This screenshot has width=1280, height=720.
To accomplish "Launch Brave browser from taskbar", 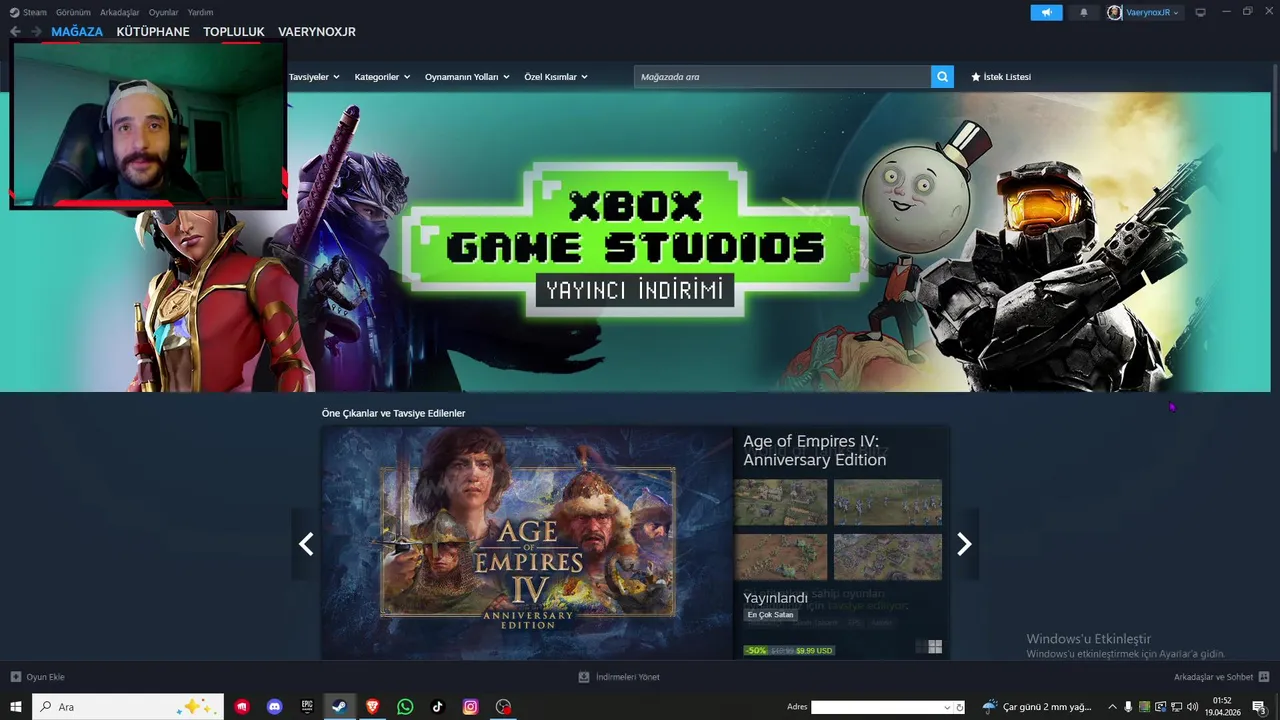I will pyautogui.click(x=372, y=707).
